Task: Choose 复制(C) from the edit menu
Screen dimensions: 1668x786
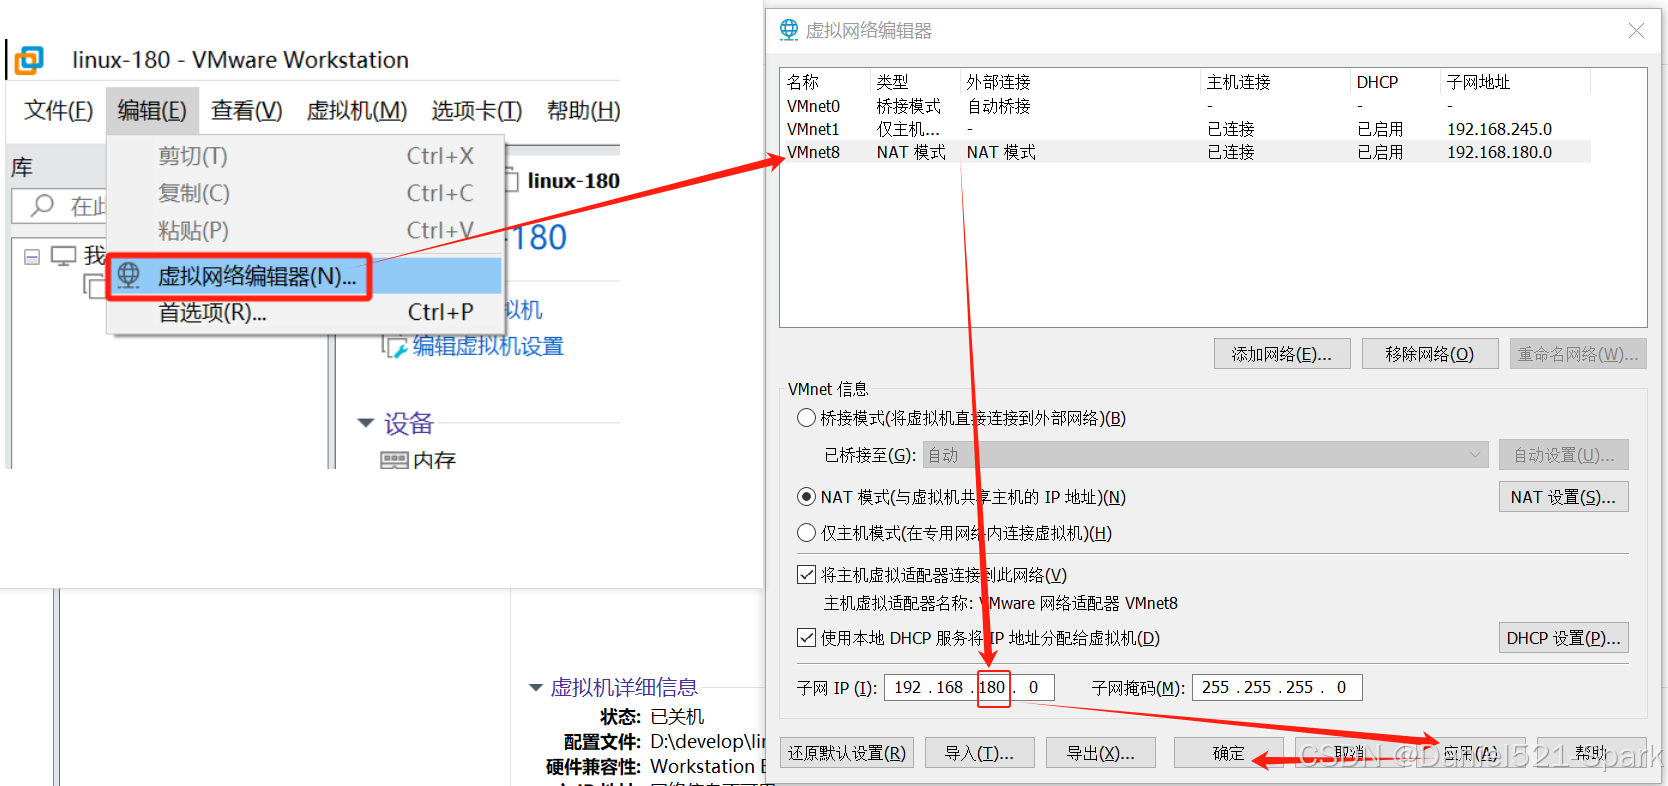Action: pos(305,193)
